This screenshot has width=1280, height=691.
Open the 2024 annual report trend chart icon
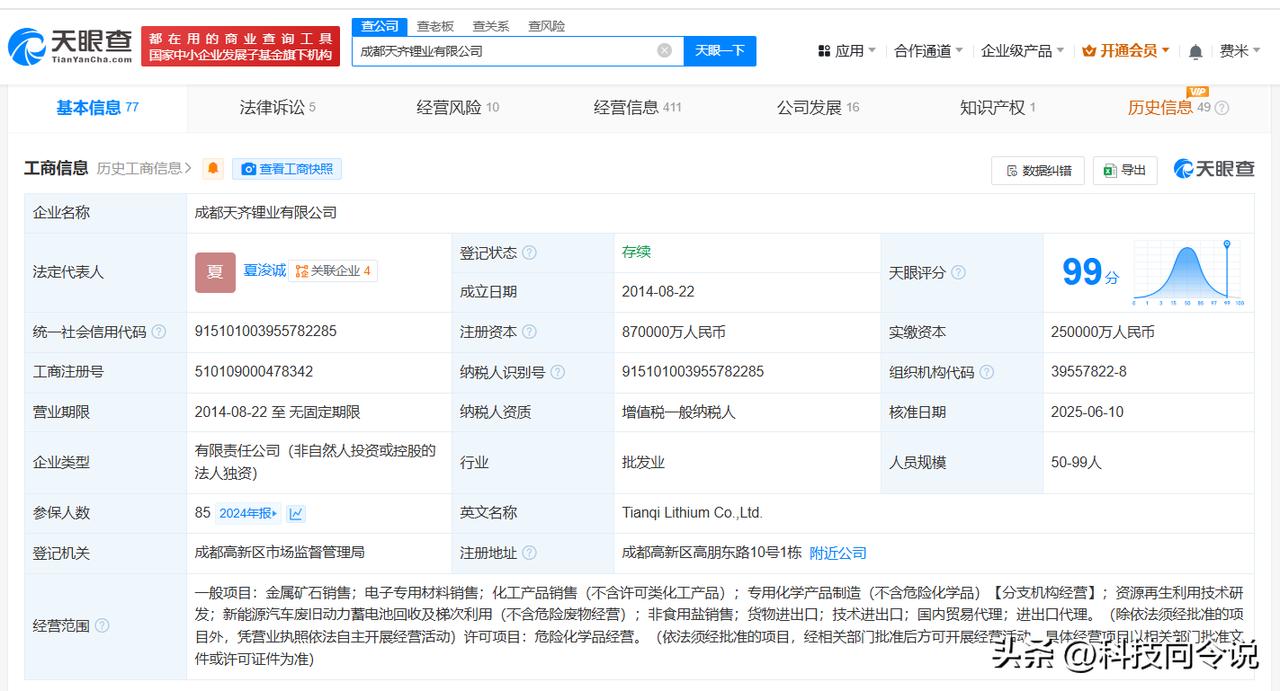(x=296, y=513)
